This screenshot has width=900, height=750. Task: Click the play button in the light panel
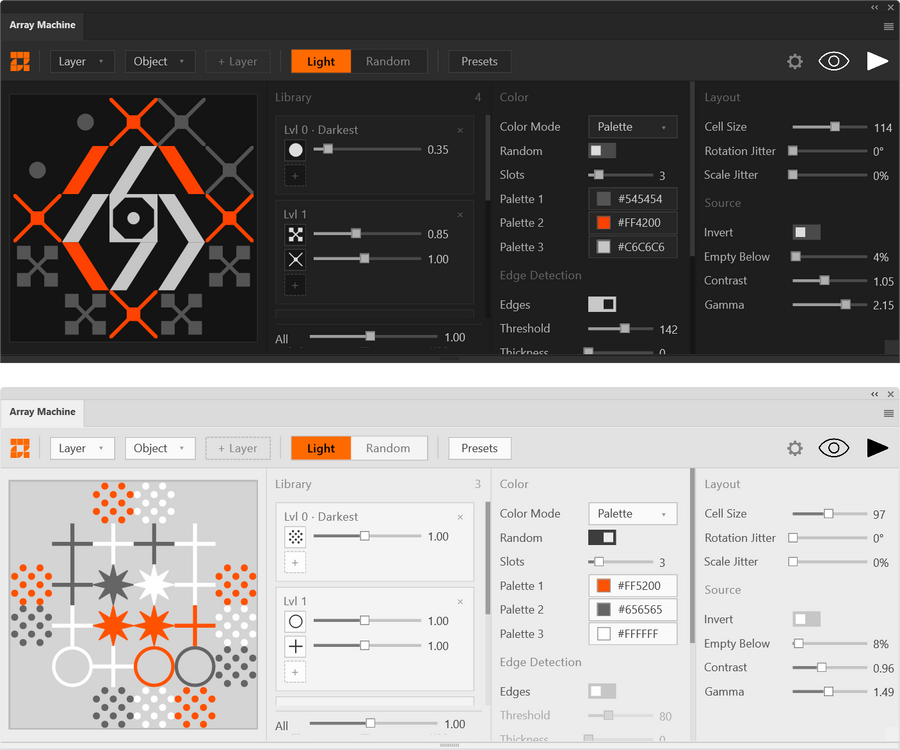[877, 448]
